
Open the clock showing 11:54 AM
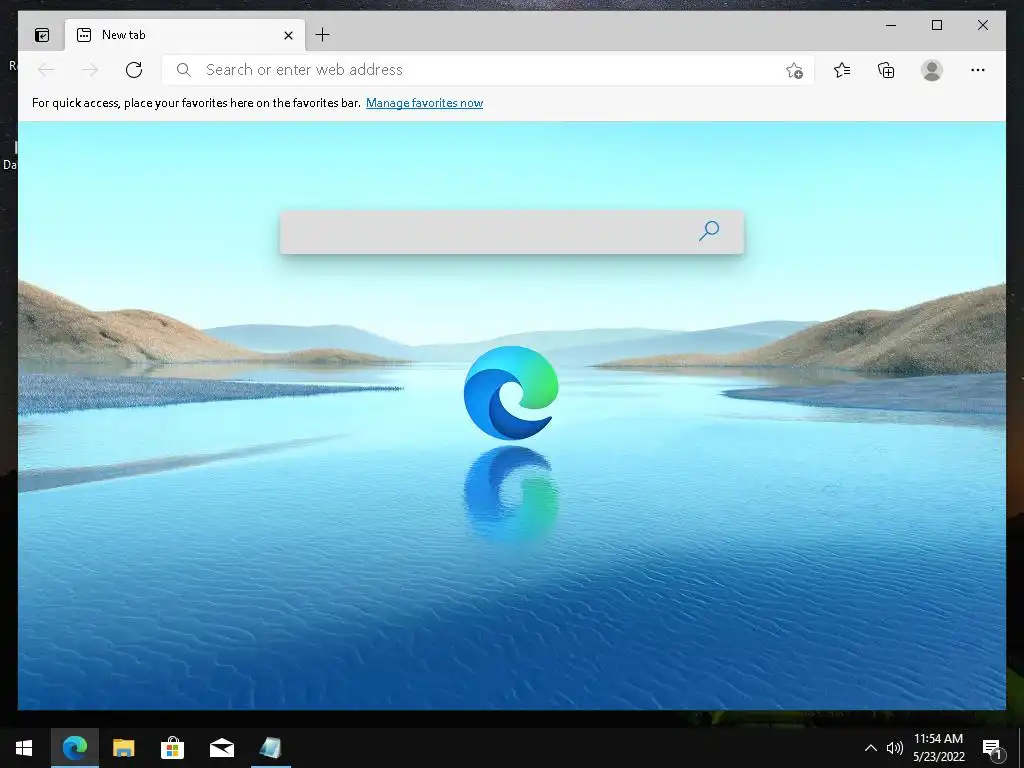point(938,748)
